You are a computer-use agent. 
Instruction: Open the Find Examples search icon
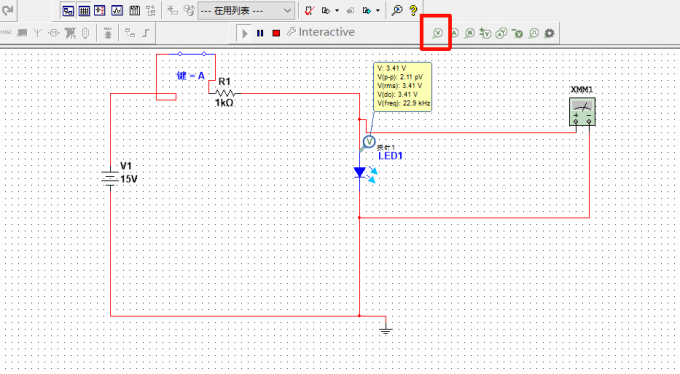pos(396,10)
